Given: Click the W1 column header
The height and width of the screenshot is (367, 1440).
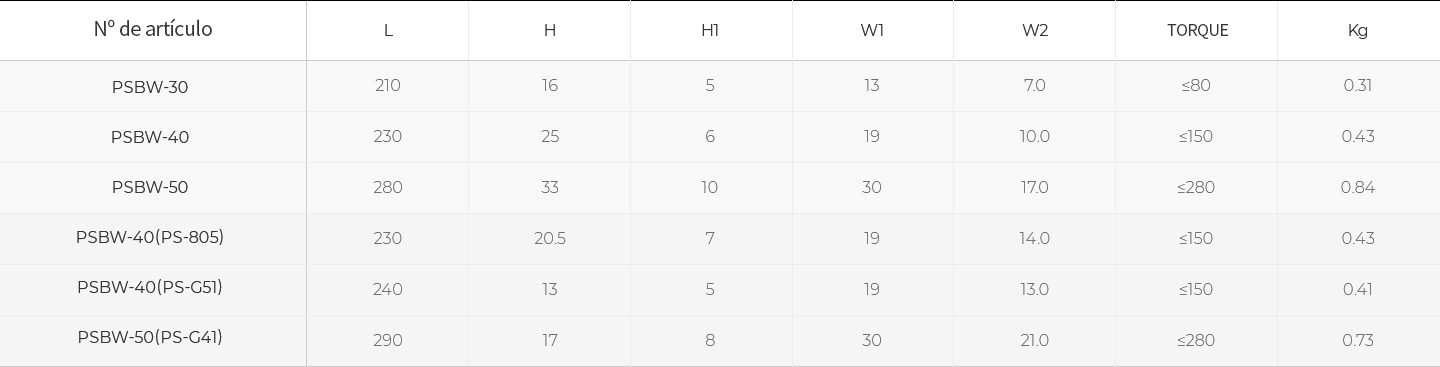Looking at the screenshot, I should pyautogui.click(x=872, y=30).
